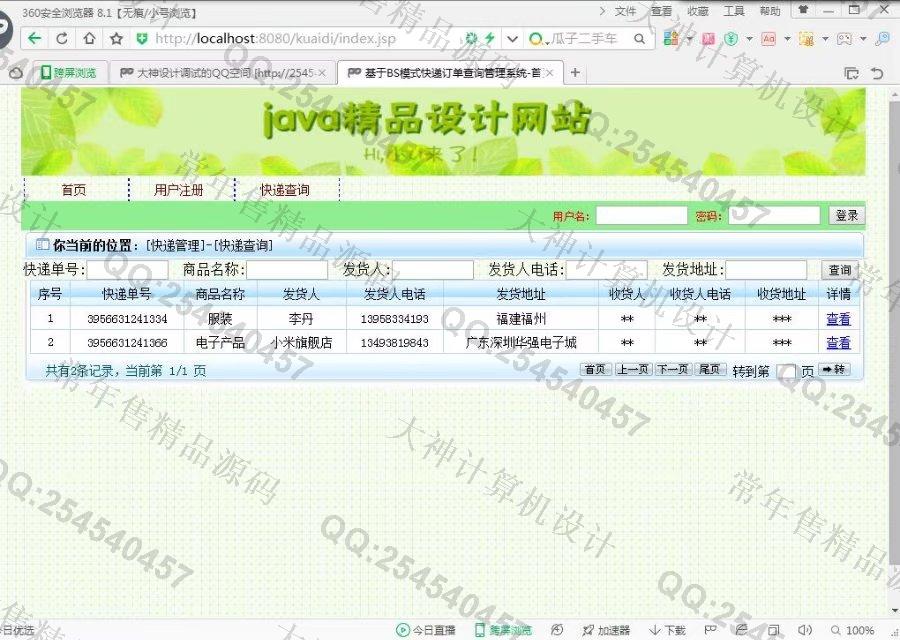Open 今日直播 in the status bar
This screenshot has width=900, height=640.
click(x=426, y=630)
